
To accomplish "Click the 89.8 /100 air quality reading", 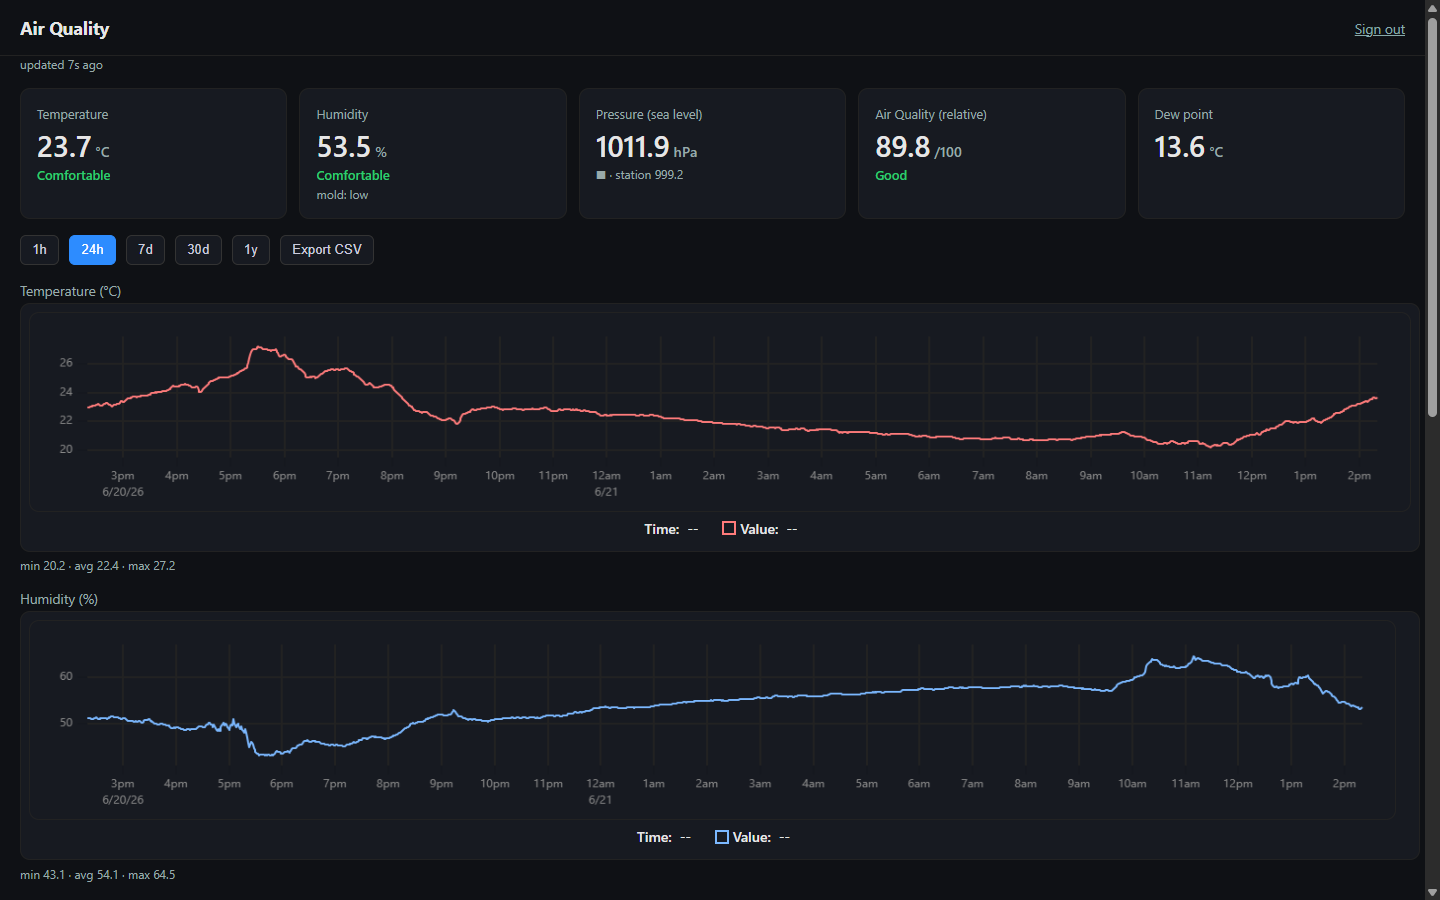I will pos(918,147).
